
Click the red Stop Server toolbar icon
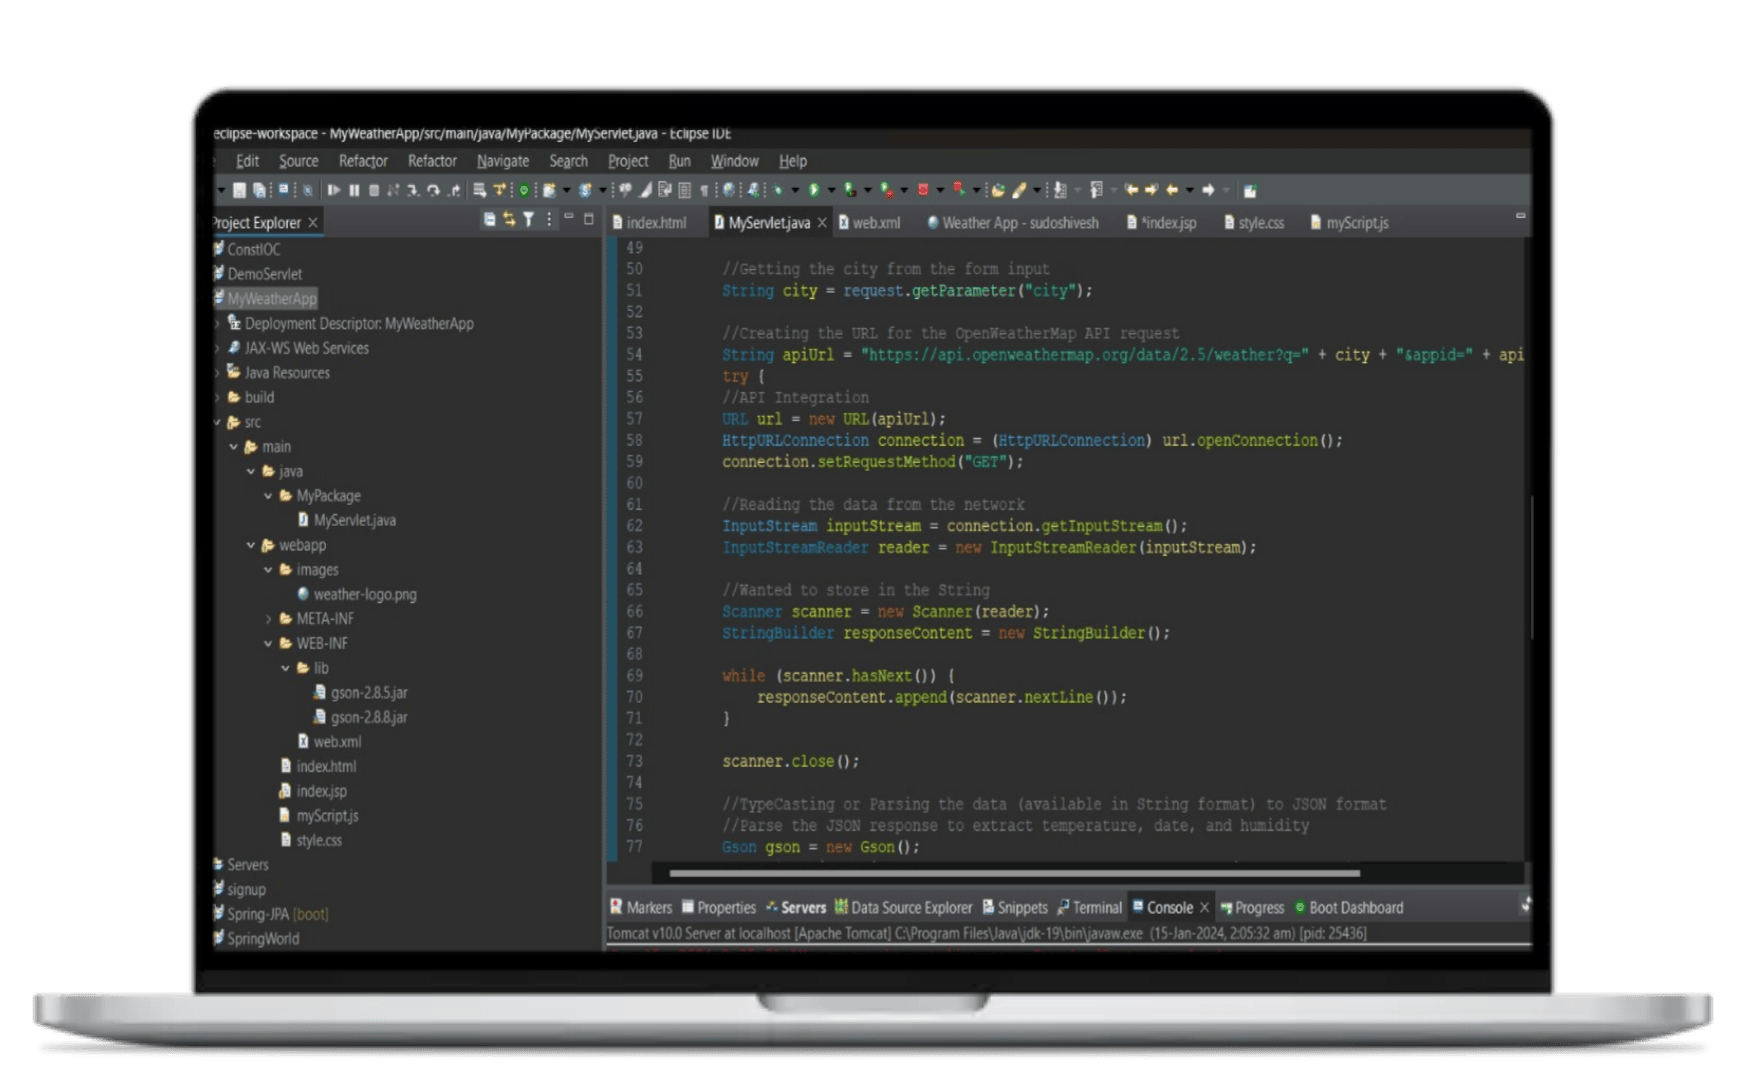pyautogui.click(x=923, y=190)
